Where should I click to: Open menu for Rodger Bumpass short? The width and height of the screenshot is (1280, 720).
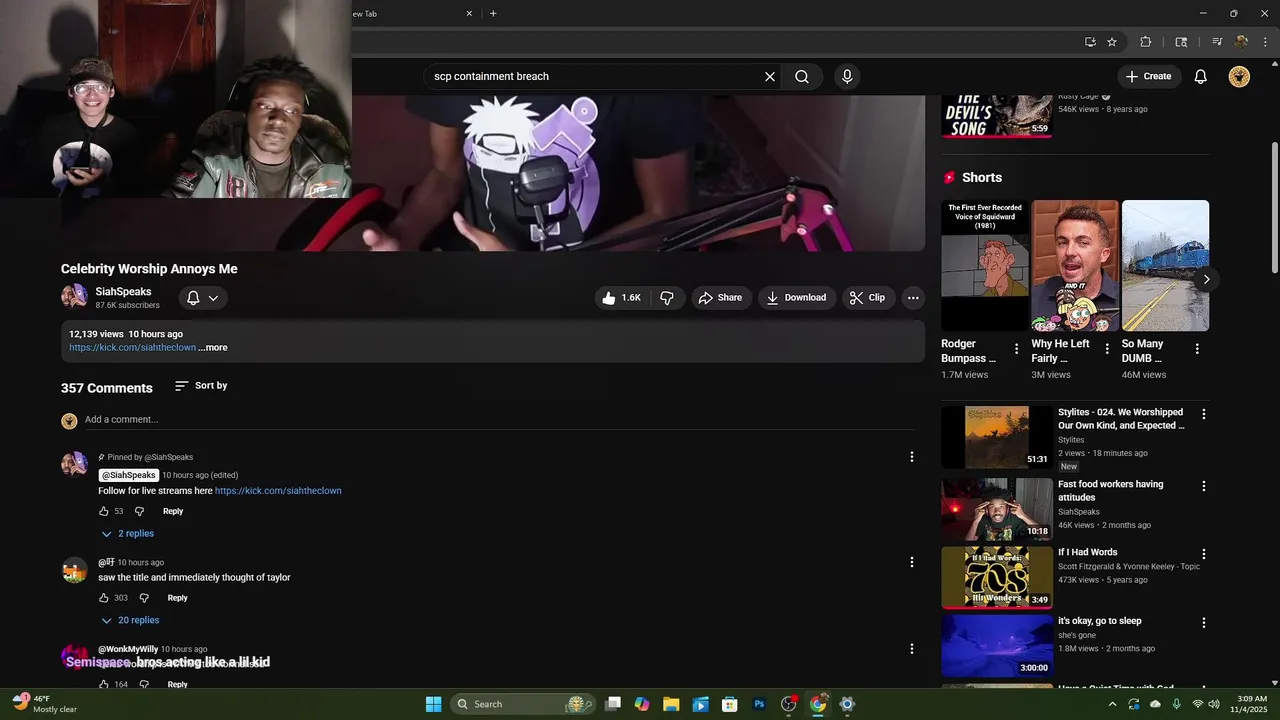click(1017, 349)
